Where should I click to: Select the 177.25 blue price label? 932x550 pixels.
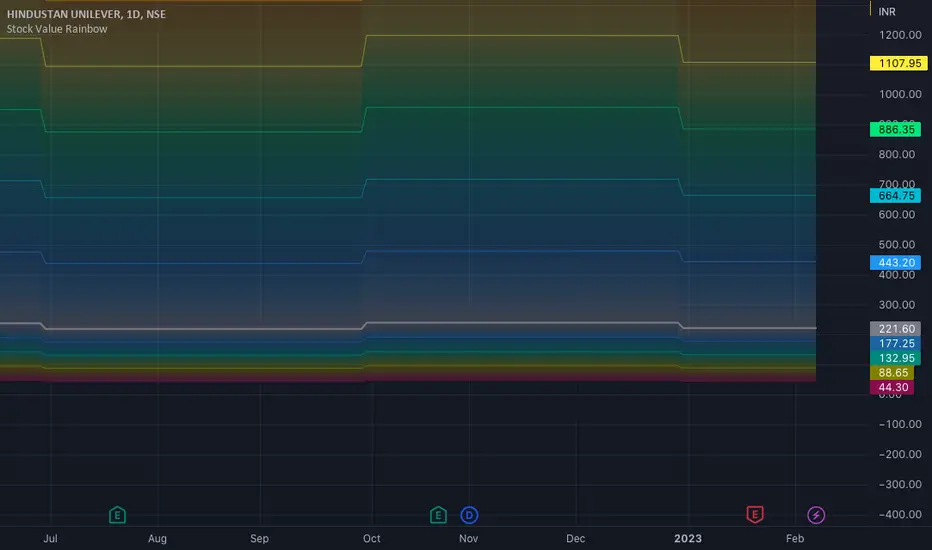895,343
